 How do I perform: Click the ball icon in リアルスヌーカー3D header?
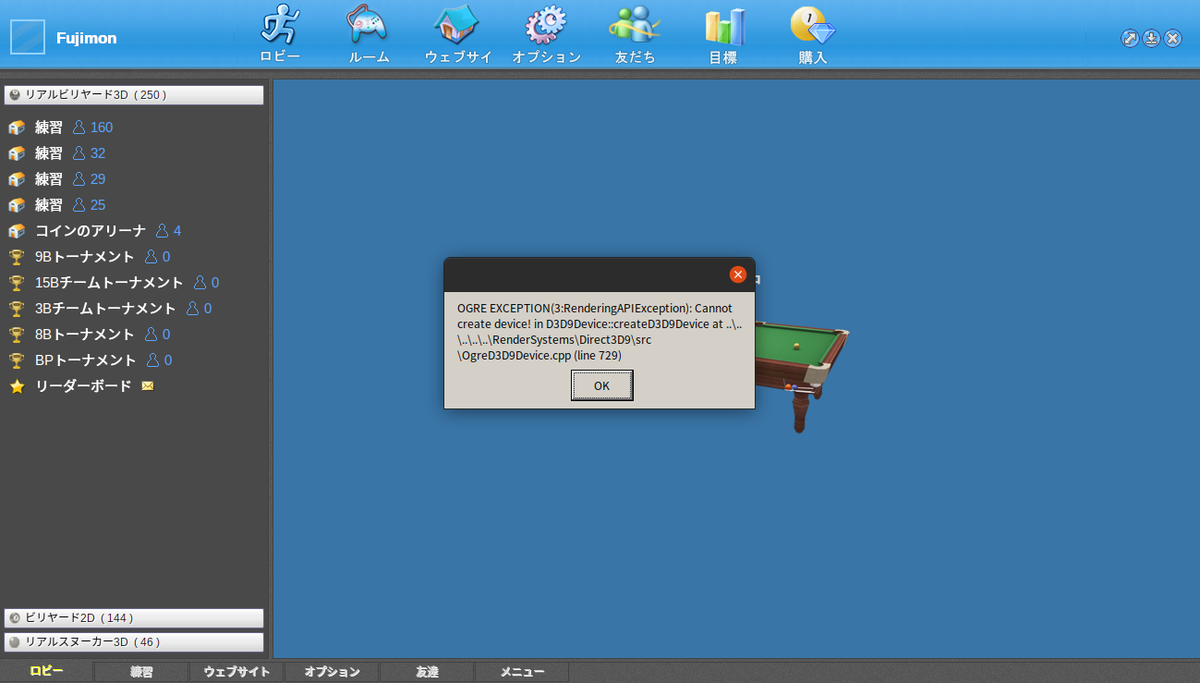(x=14, y=642)
